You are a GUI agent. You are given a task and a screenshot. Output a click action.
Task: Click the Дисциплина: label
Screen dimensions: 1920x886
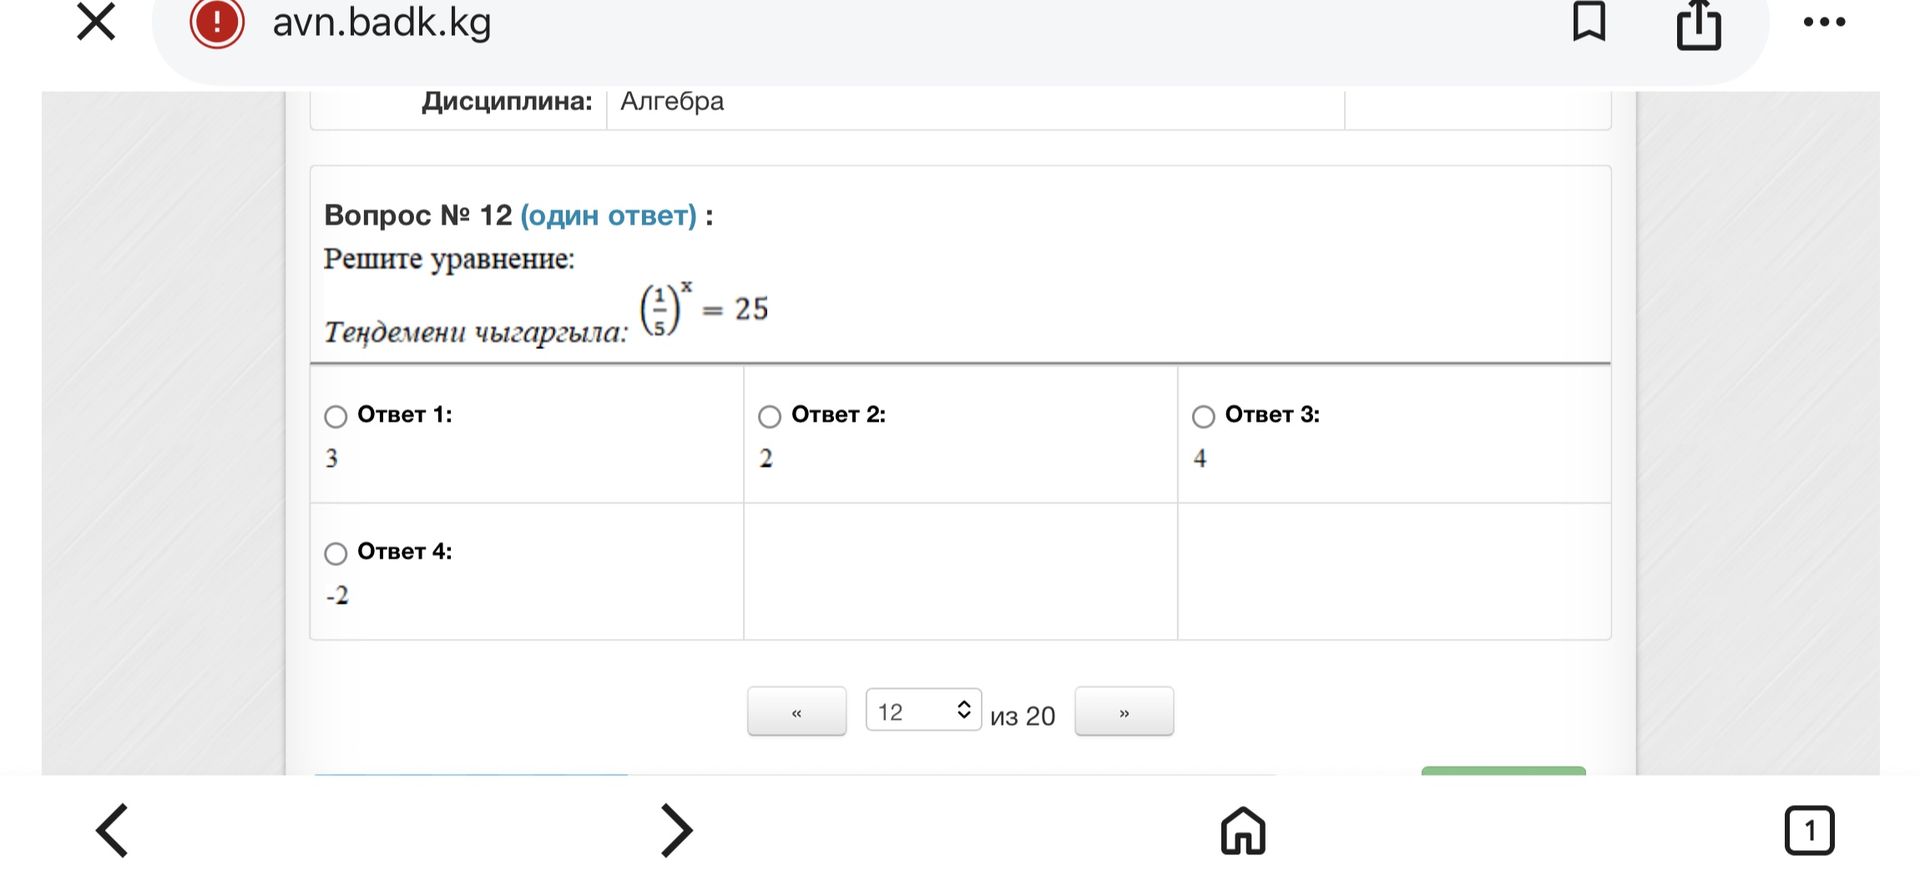[507, 101]
